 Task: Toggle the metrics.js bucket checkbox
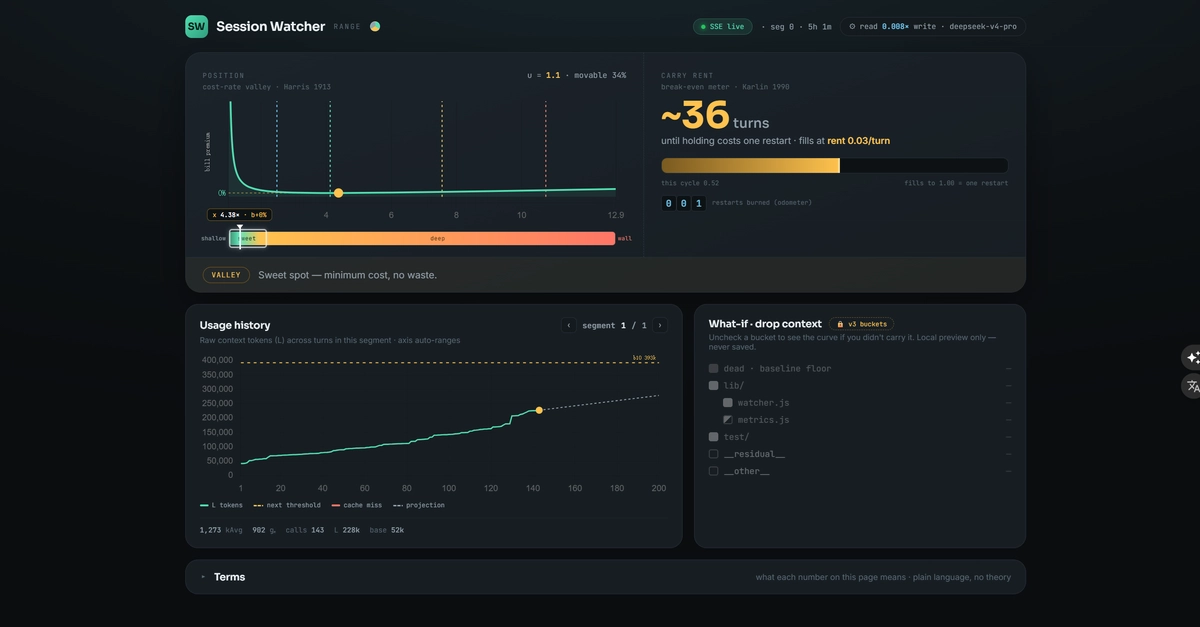pyautogui.click(x=728, y=420)
